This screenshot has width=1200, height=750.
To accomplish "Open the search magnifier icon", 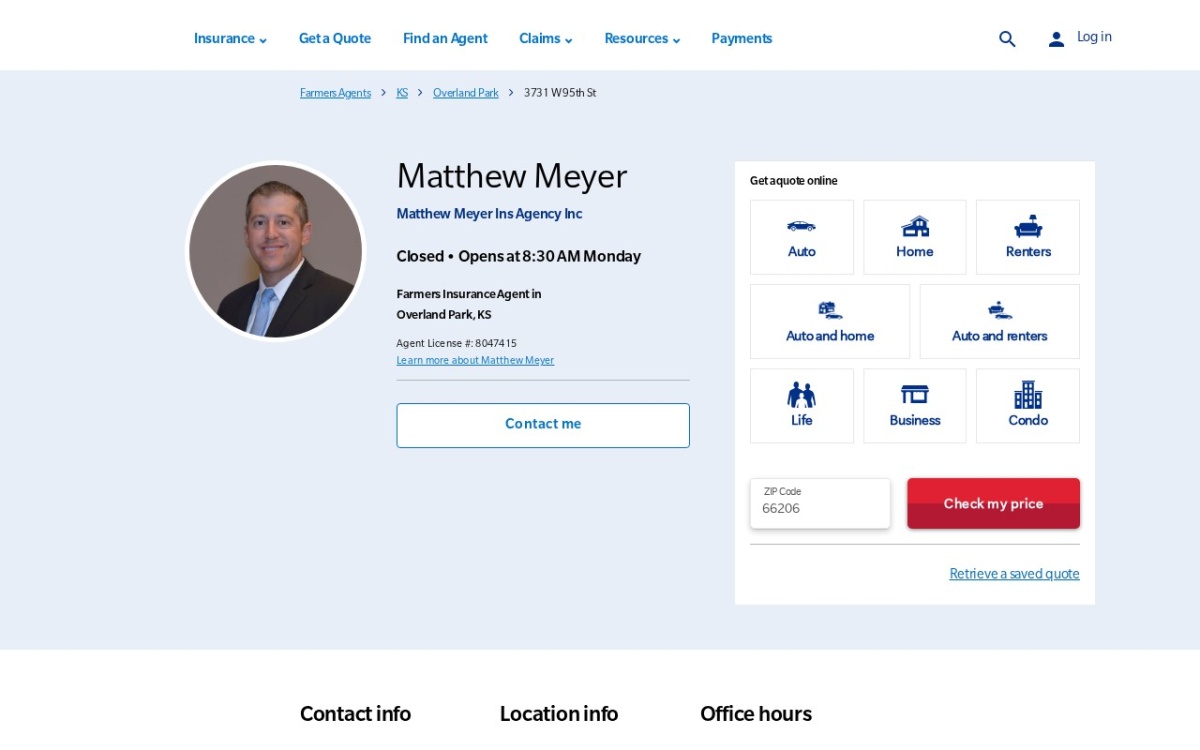I will [1007, 39].
